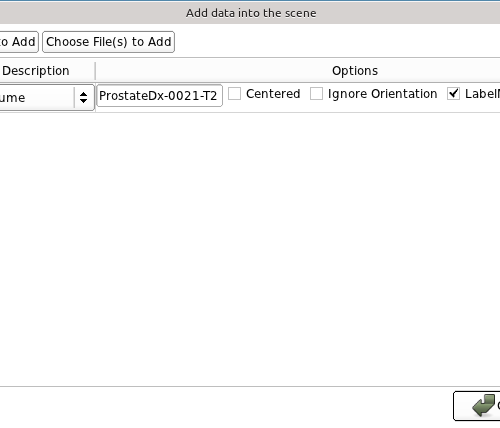Enable the Ignore Orientation checkbox
Viewport: 500px width, 428px height.
pyautogui.click(x=316, y=94)
